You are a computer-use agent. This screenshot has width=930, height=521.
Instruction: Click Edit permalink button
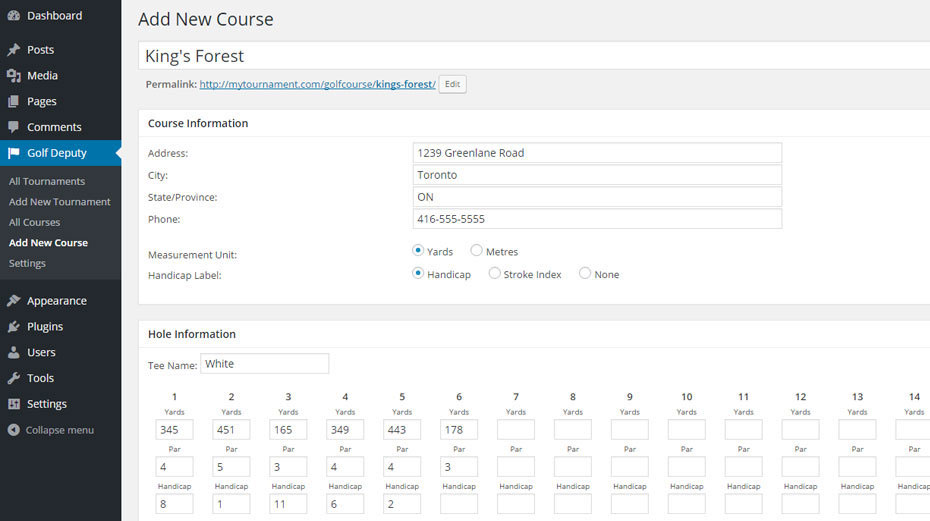click(x=453, y=84)
